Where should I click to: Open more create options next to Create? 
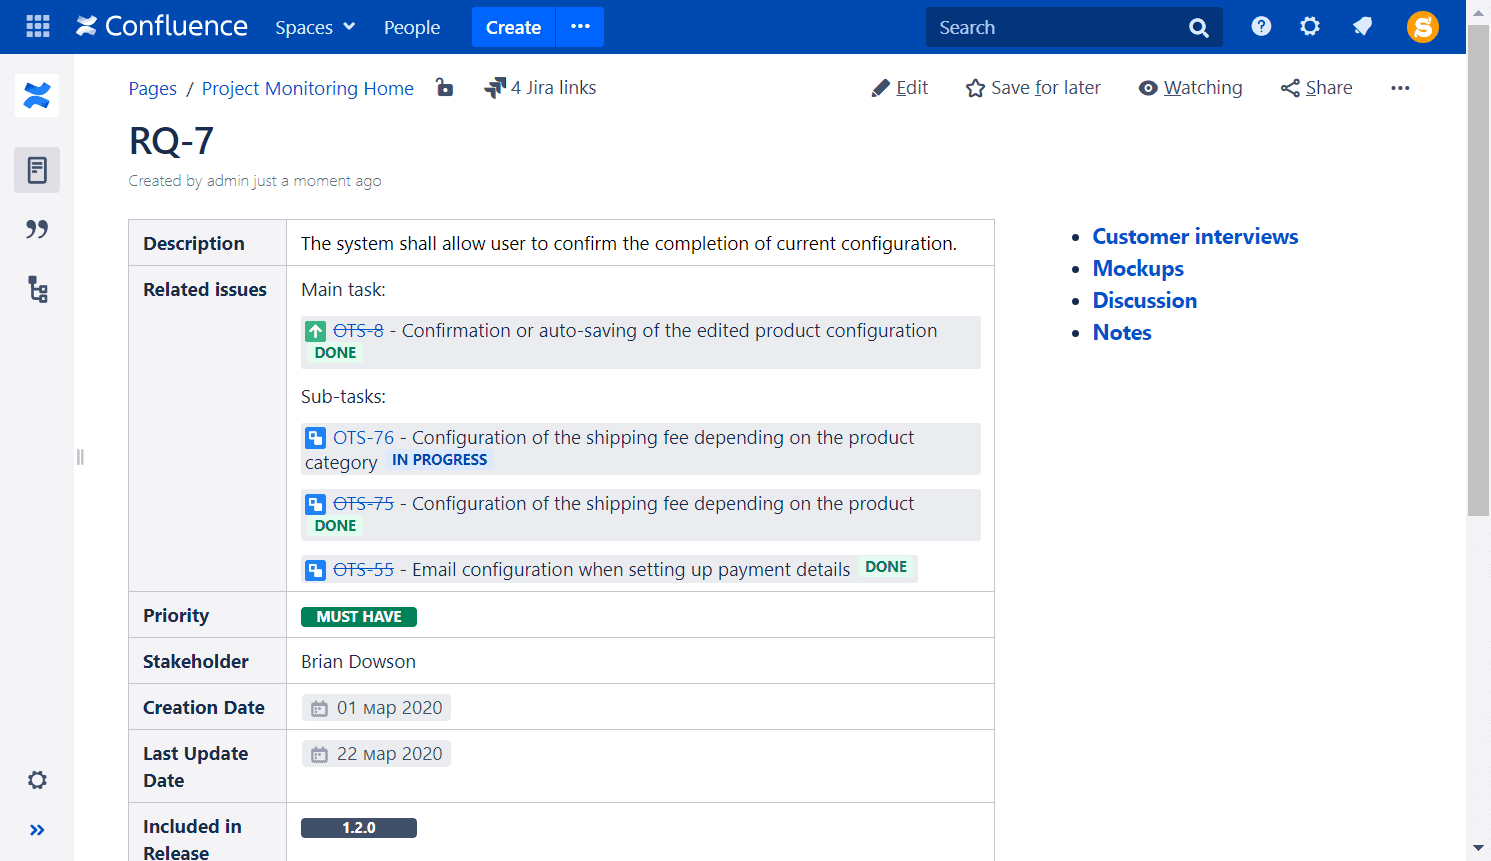click(x=579, y=27)
